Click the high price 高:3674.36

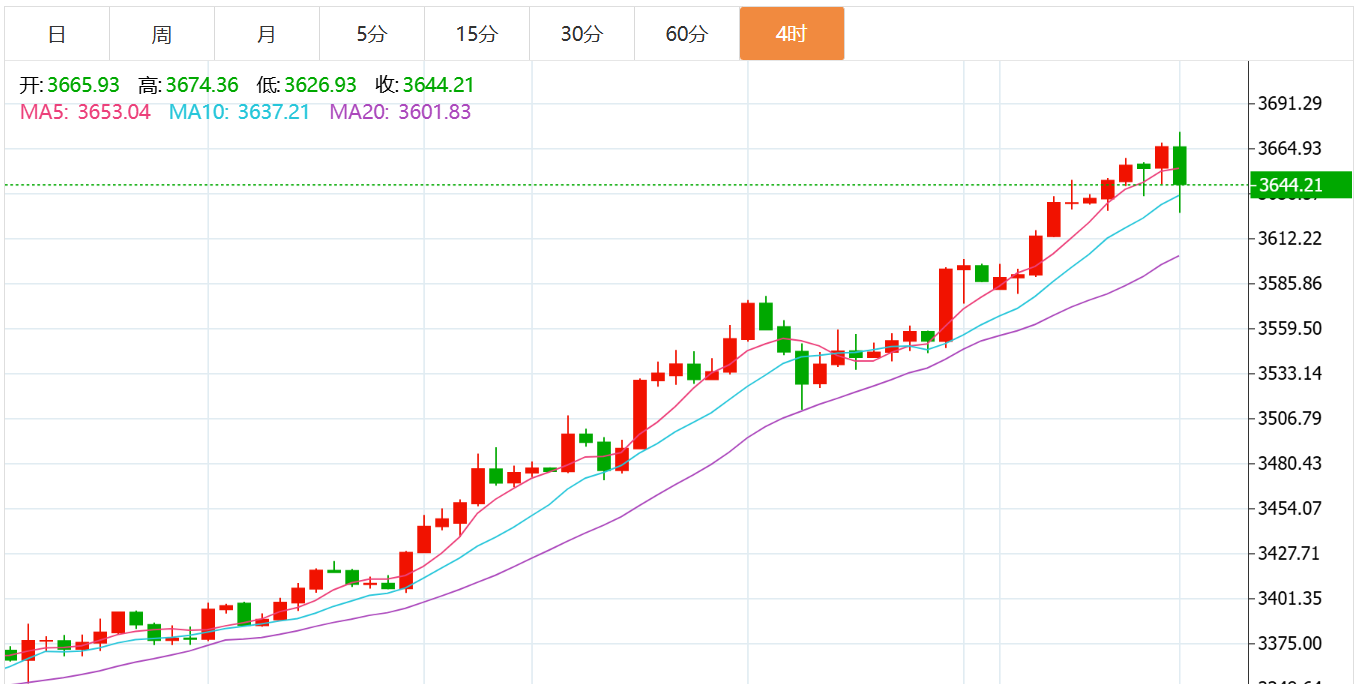pyautogui.click(x=189, y=85)
